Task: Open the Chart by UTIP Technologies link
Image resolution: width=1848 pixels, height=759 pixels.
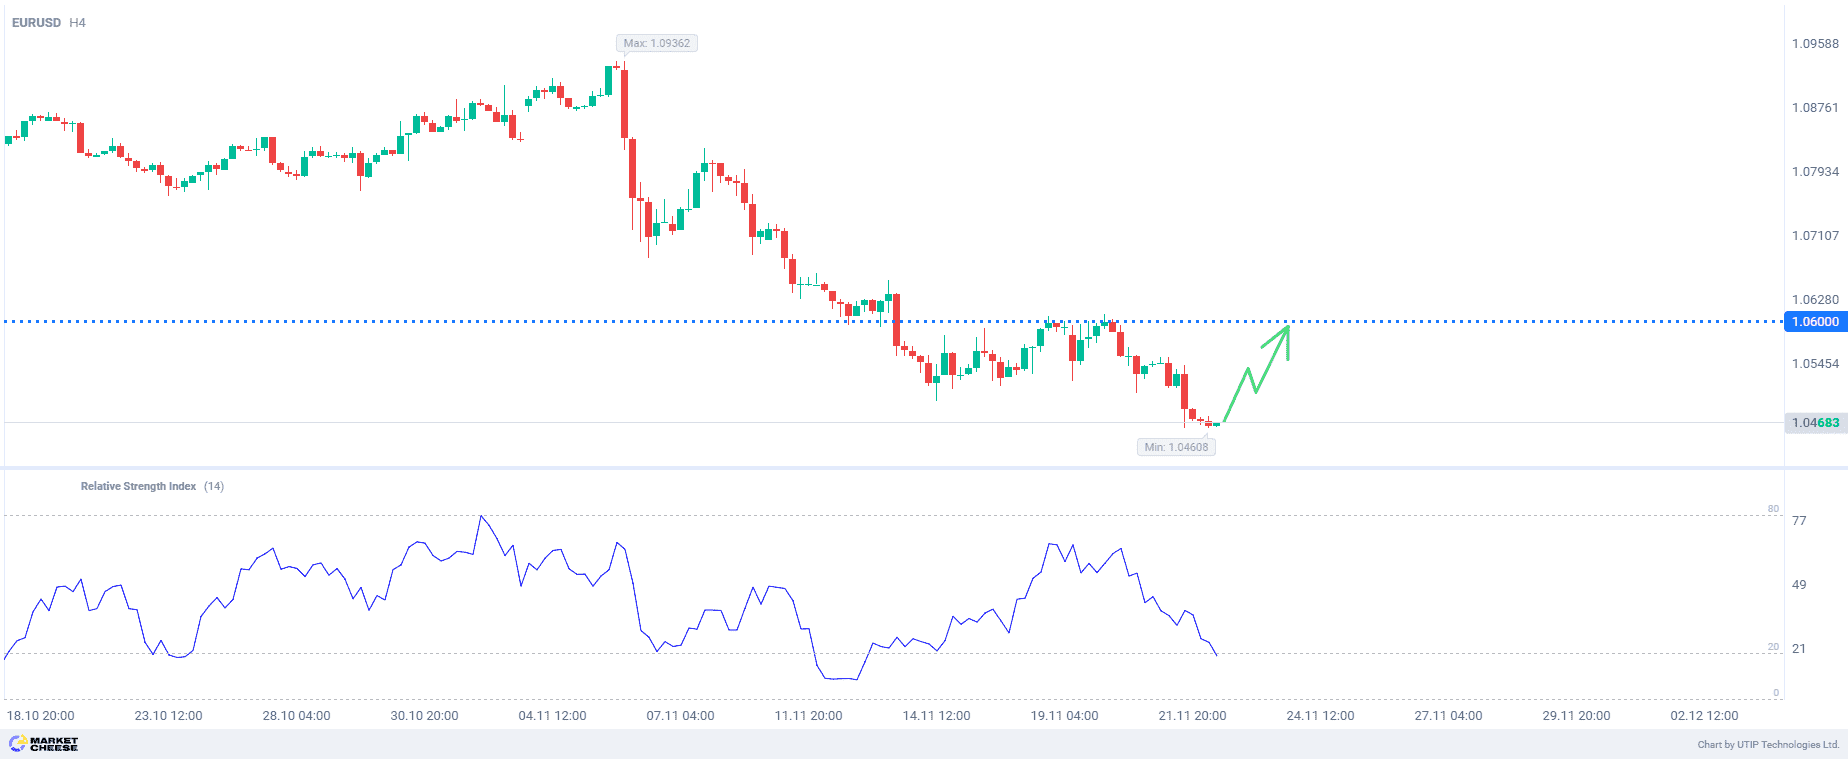Action: [x=1768, y=744]
